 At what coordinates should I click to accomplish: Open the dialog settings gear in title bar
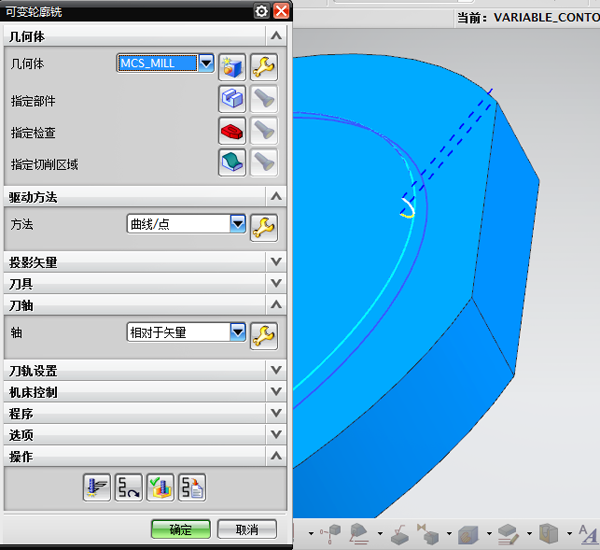point(261,11)
